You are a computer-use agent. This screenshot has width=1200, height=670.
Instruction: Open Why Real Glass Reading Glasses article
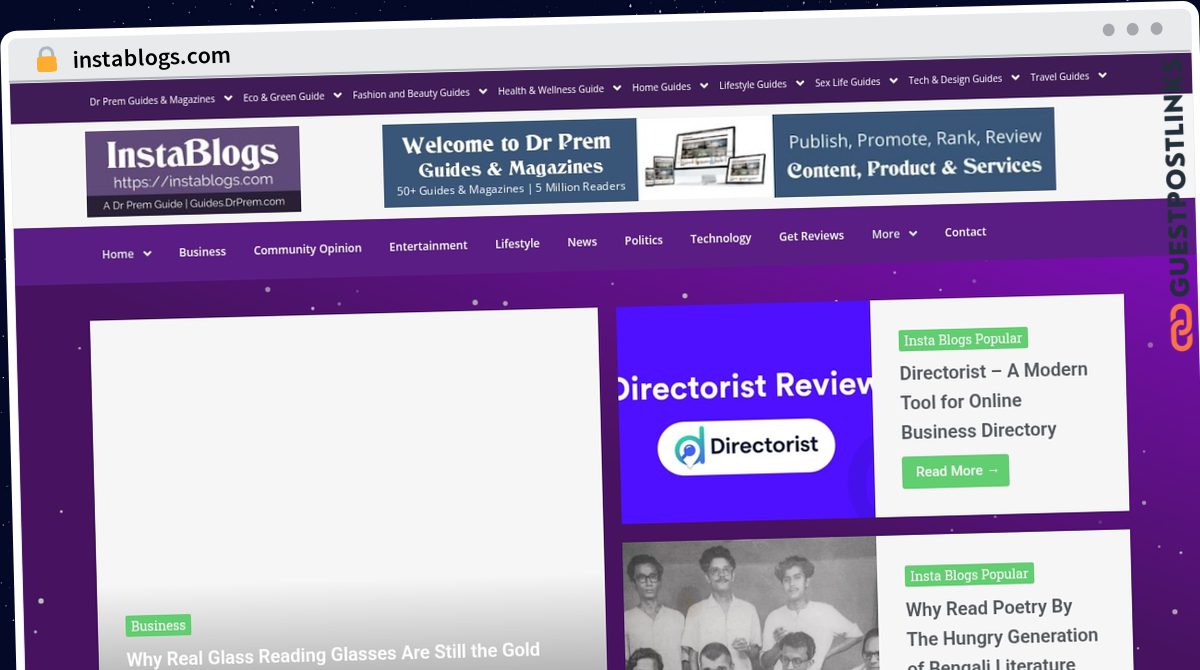coord(333,655)
